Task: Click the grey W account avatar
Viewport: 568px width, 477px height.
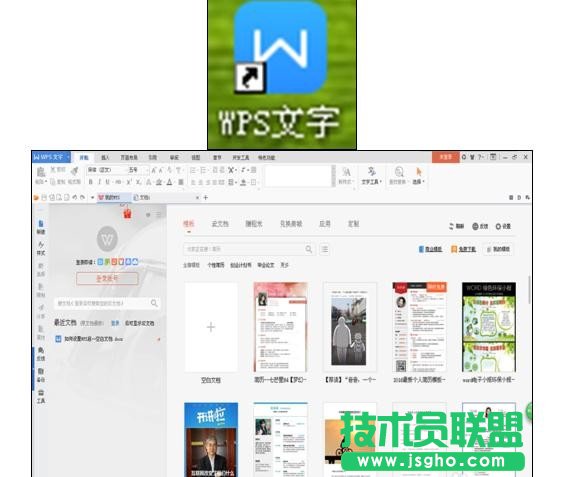Action: coord(107,238)
